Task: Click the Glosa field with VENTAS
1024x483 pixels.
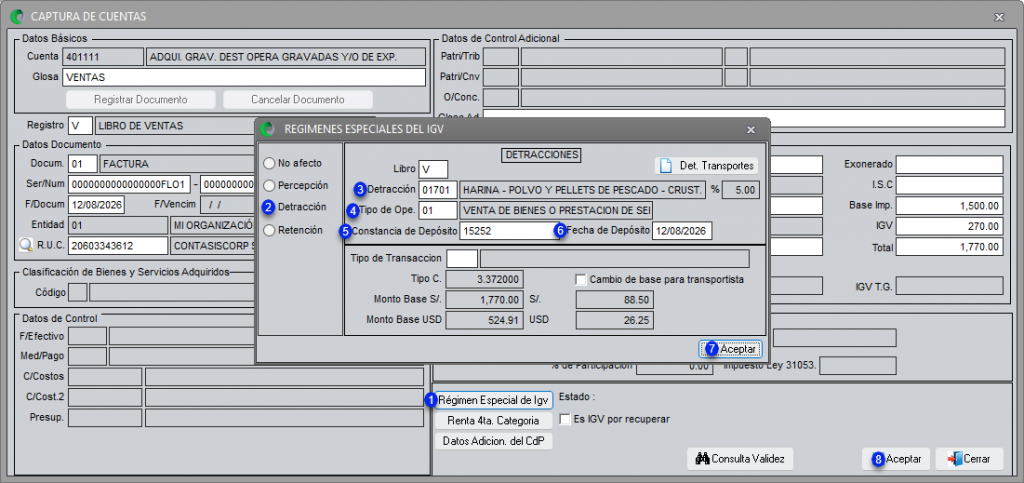Action: [244, 77]
